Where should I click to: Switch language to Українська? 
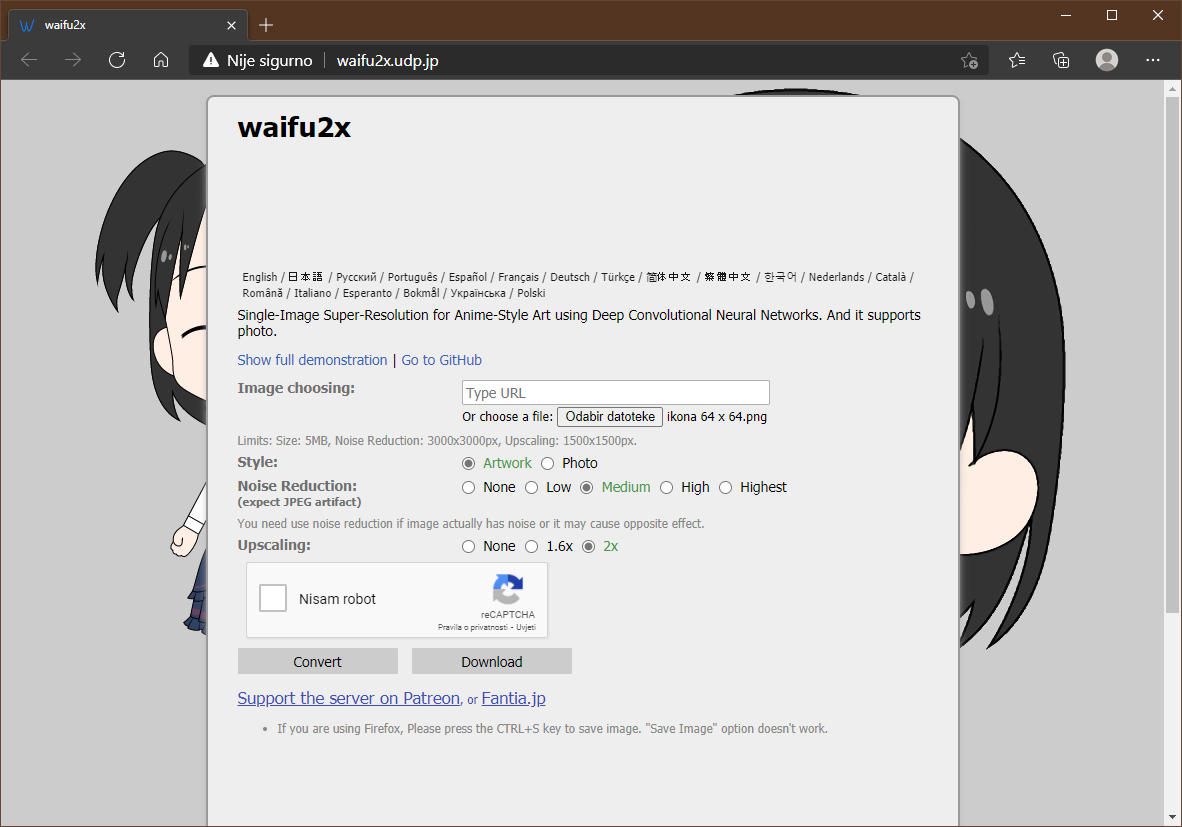coord(478,293)
